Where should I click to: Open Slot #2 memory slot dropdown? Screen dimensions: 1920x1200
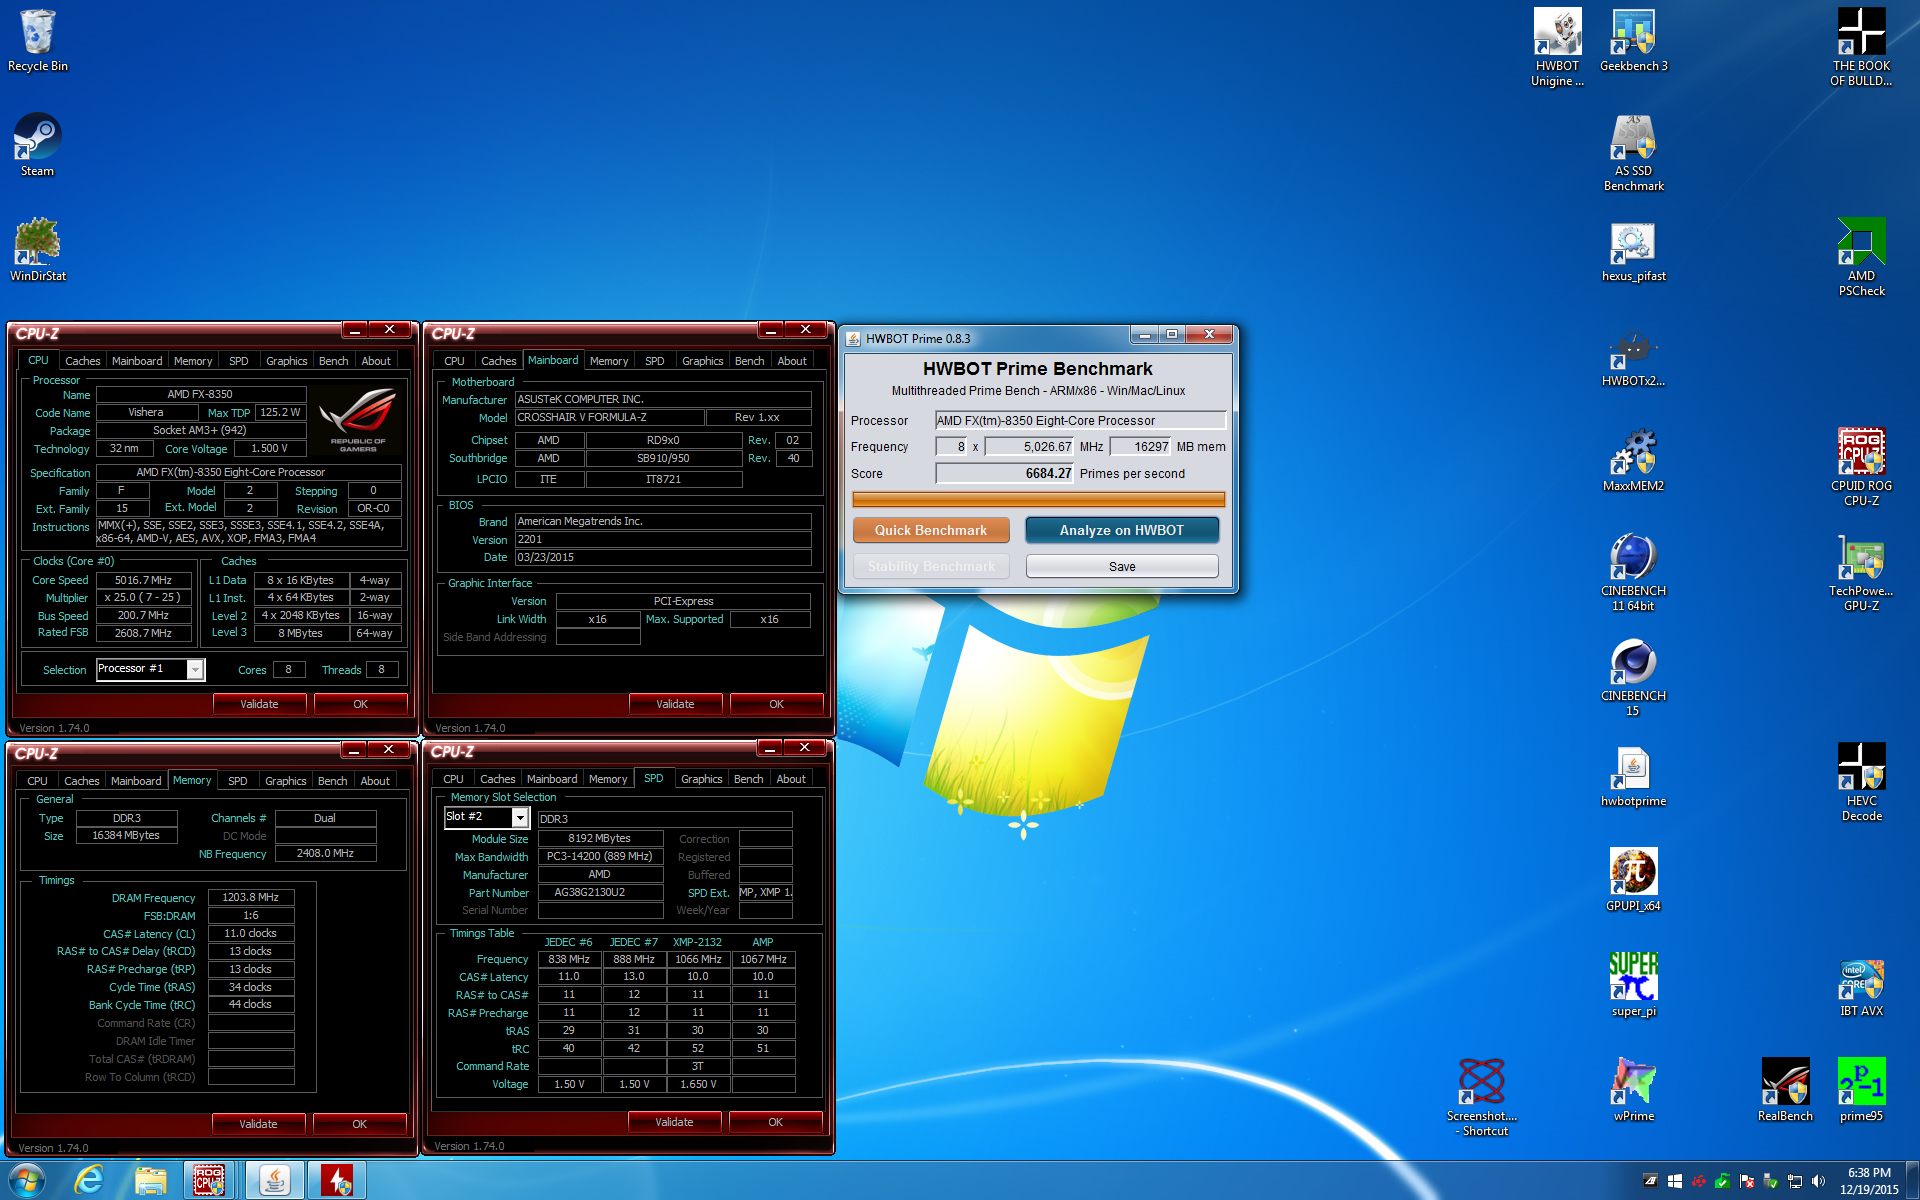[x=486, y=817]
